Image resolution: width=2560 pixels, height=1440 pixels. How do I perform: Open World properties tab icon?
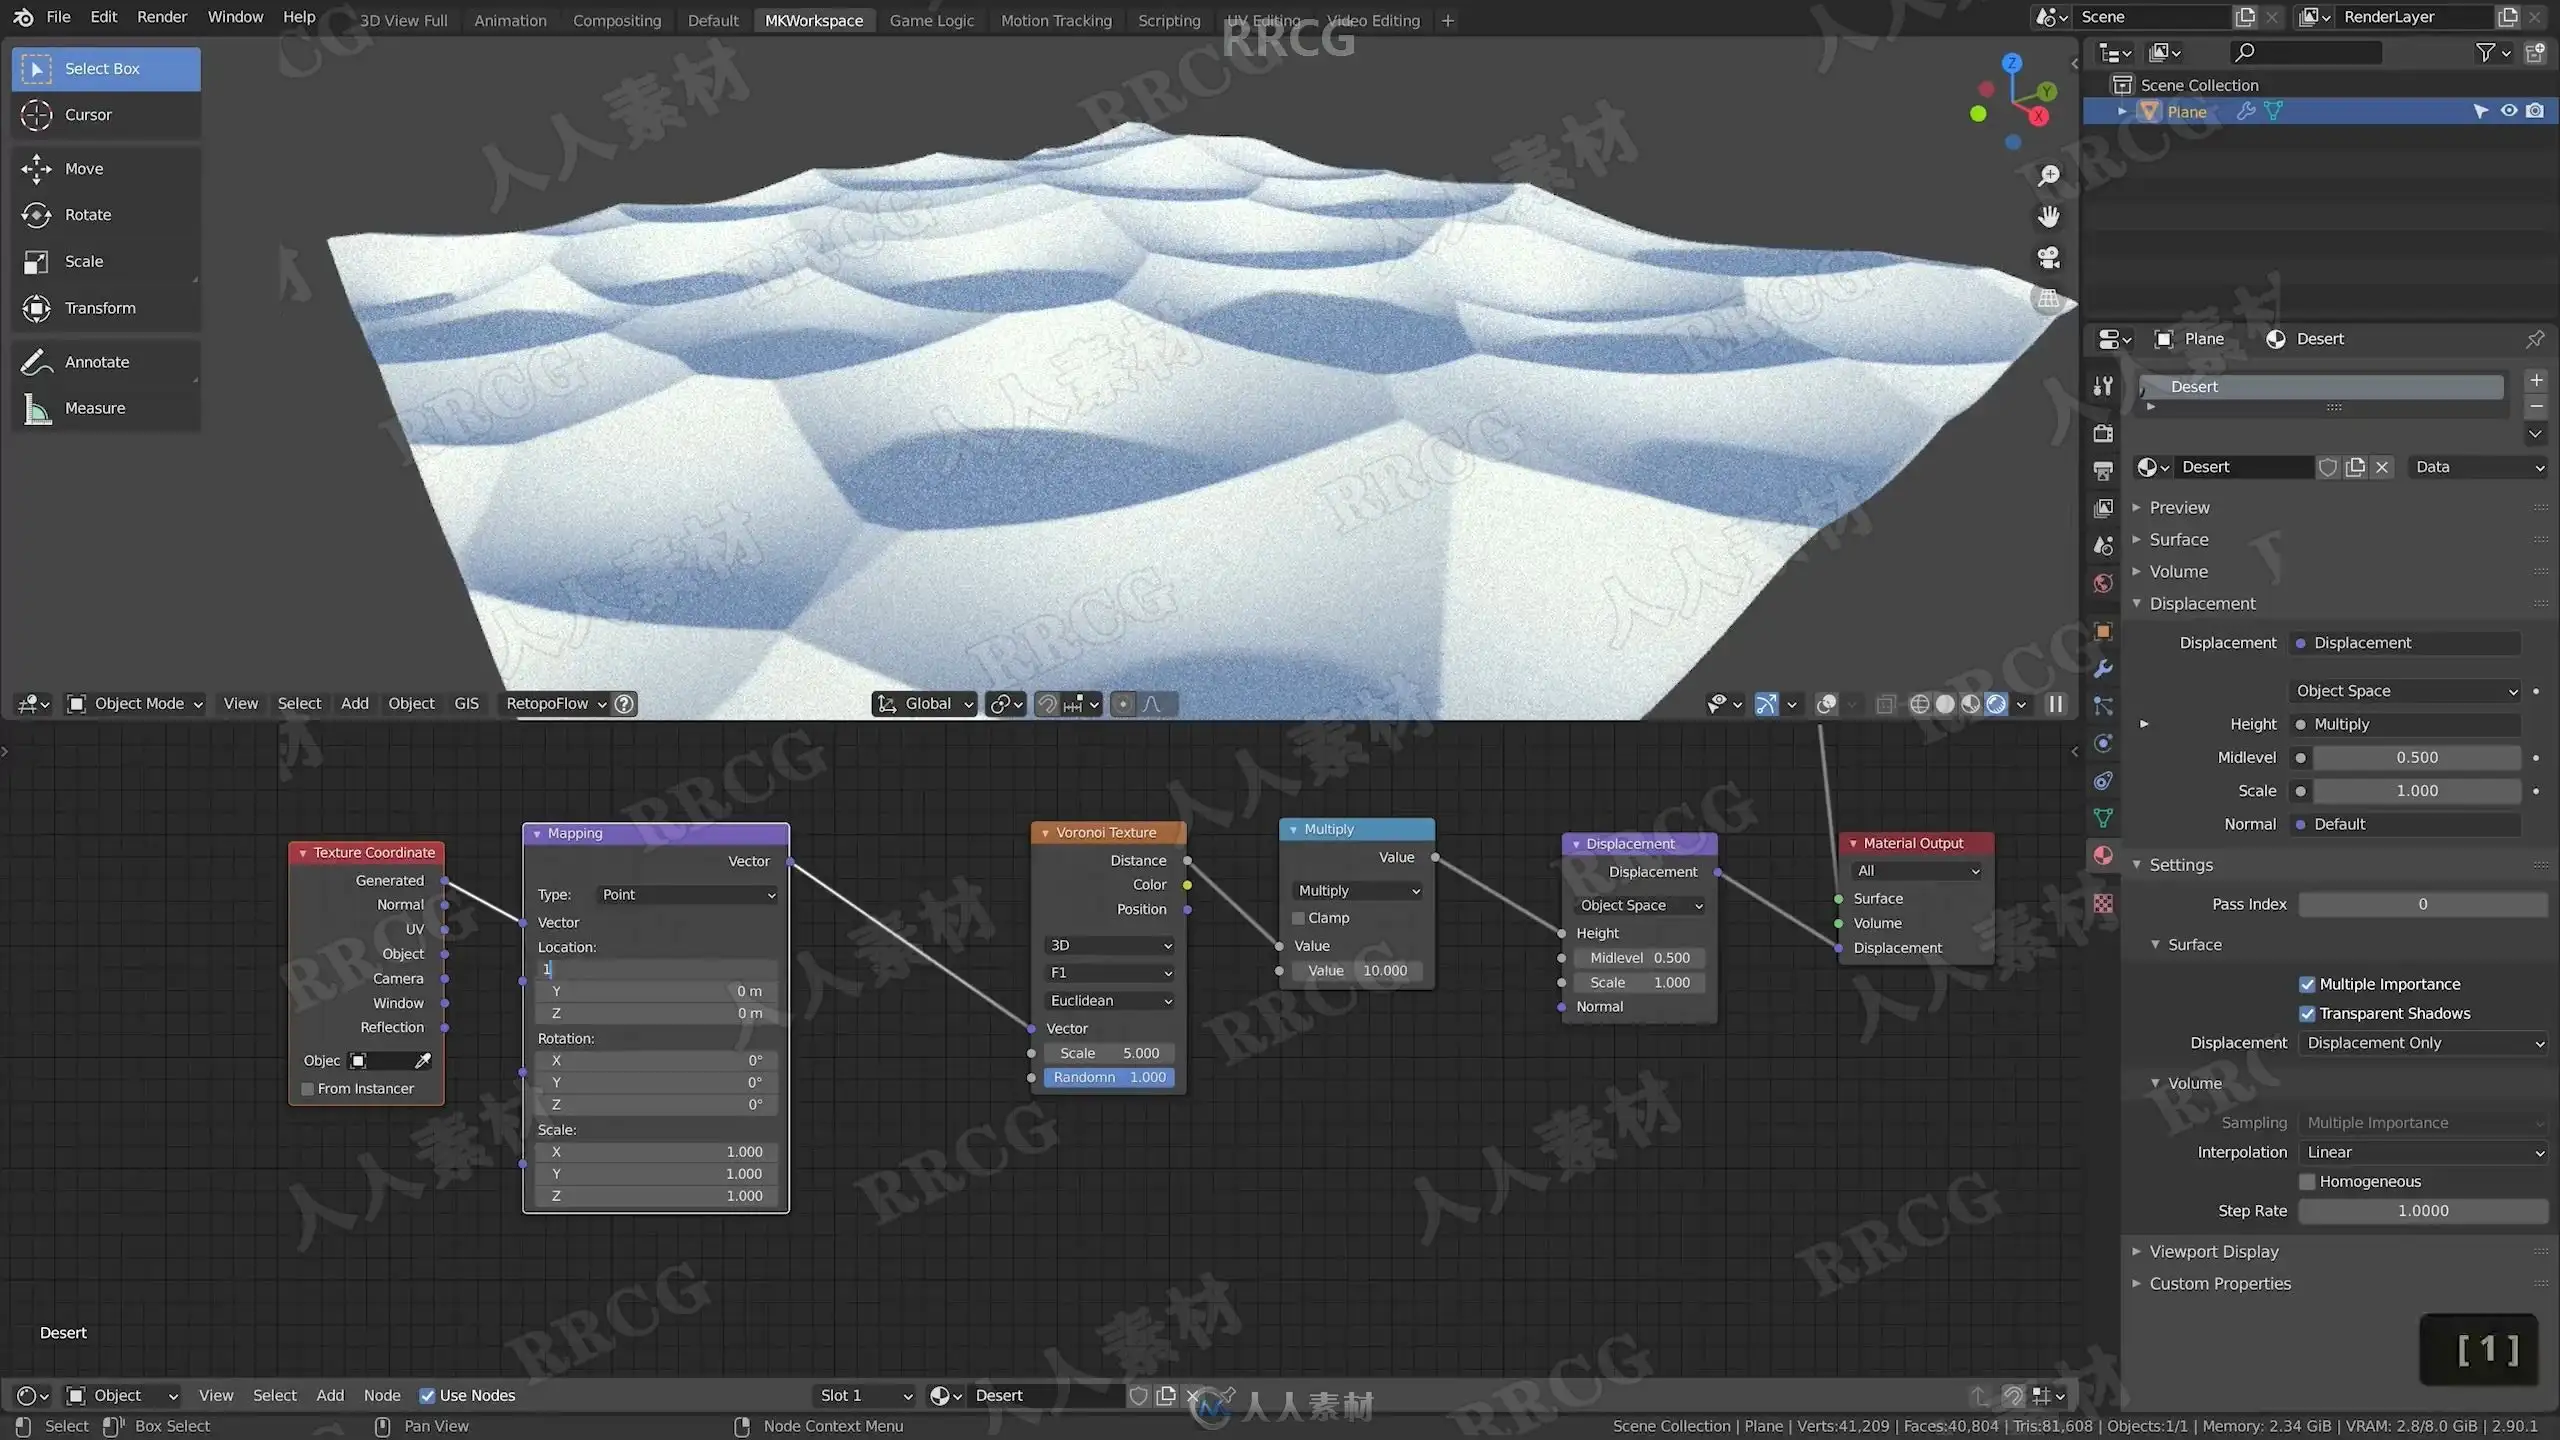(2103, 583)
